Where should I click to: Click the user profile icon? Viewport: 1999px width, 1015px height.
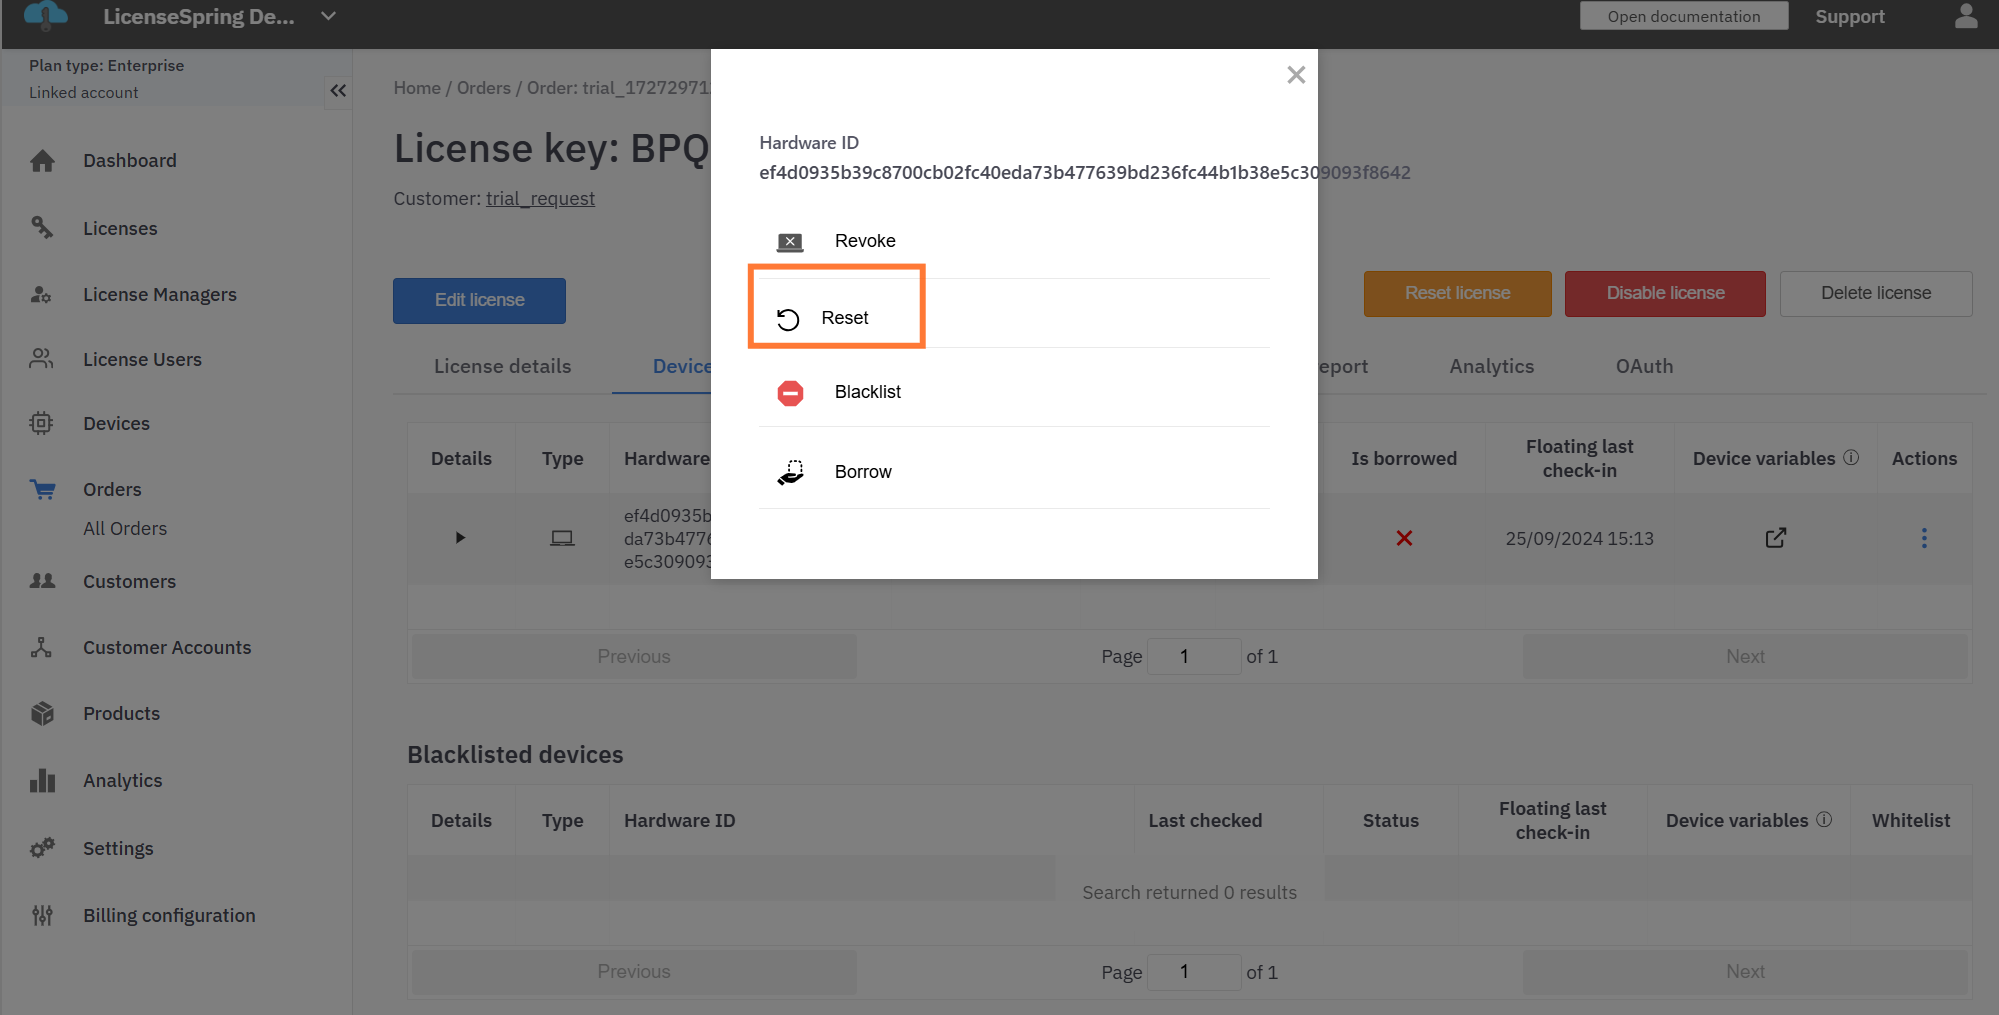1965,17
